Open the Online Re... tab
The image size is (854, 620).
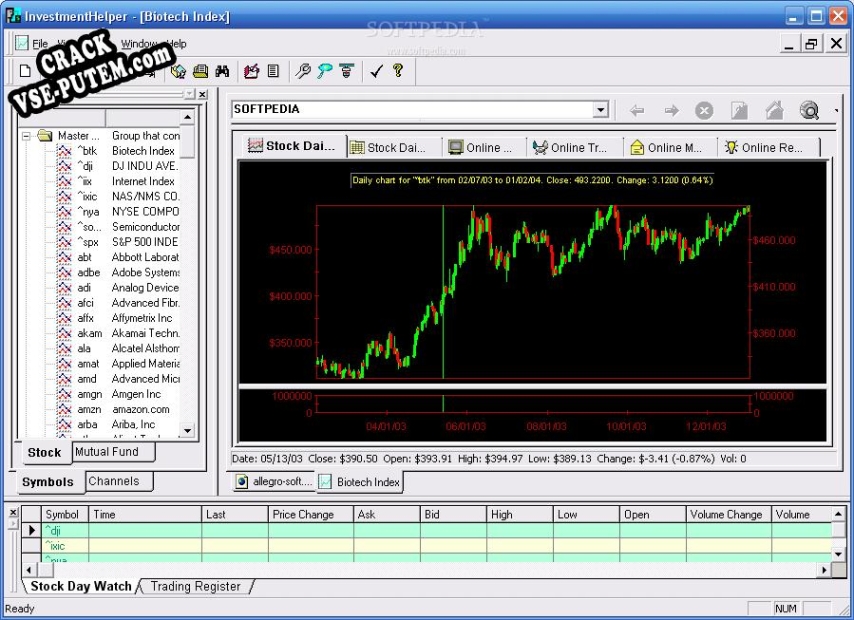click(768, 148)
